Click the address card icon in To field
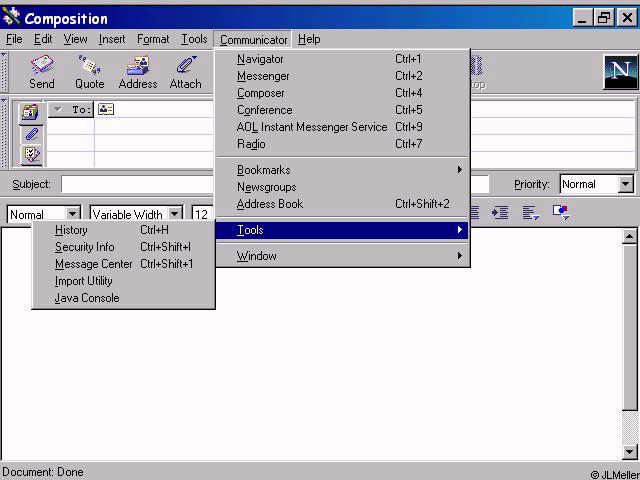The image size is (640, 480). 106,109
